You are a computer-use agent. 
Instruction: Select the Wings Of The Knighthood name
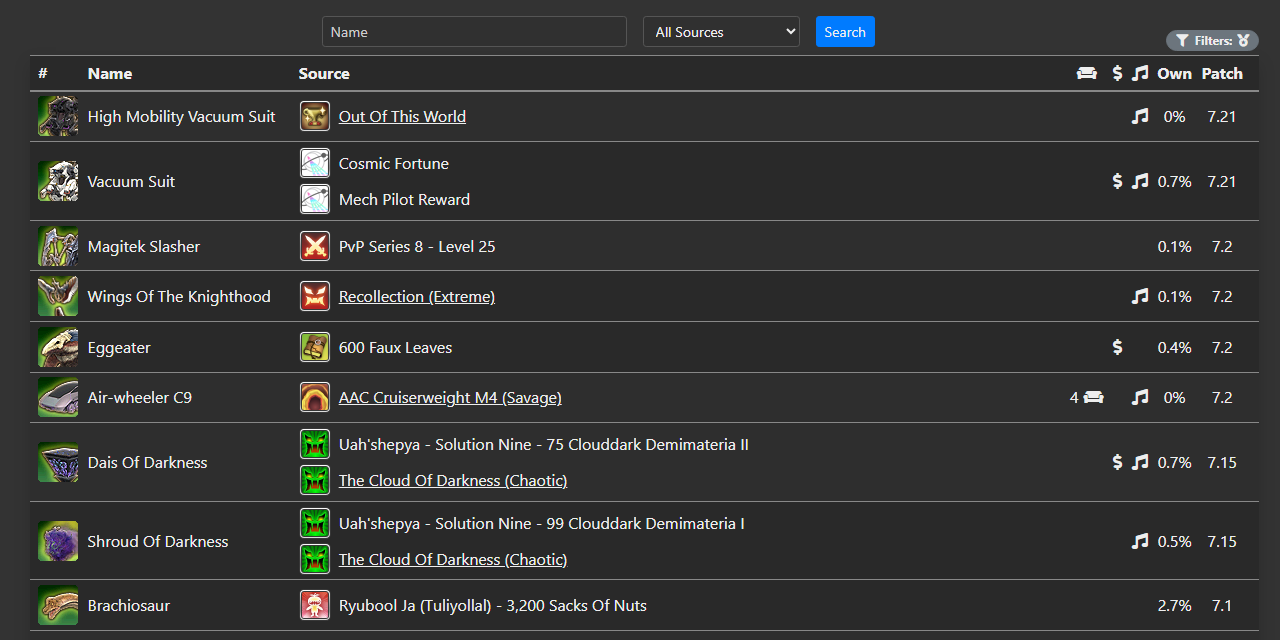click(179, 296)
